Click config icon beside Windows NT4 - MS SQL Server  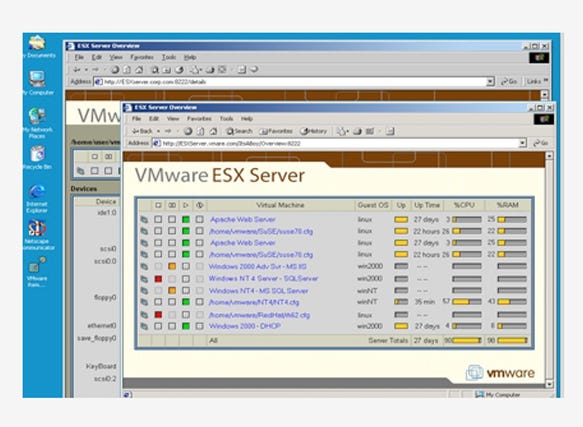click(x=144, y=290)
